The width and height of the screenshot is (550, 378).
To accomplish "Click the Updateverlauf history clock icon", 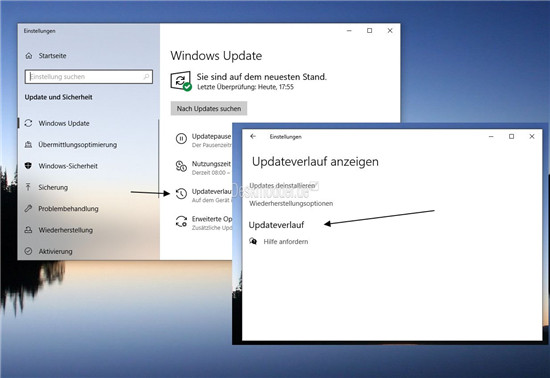I will 181,194.
